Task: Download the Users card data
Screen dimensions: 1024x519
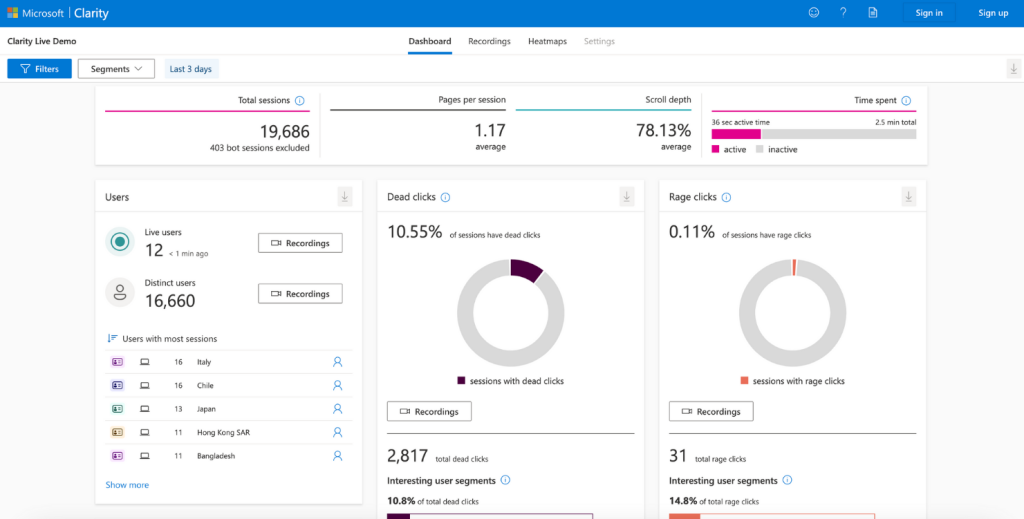Action: [345, 197]
